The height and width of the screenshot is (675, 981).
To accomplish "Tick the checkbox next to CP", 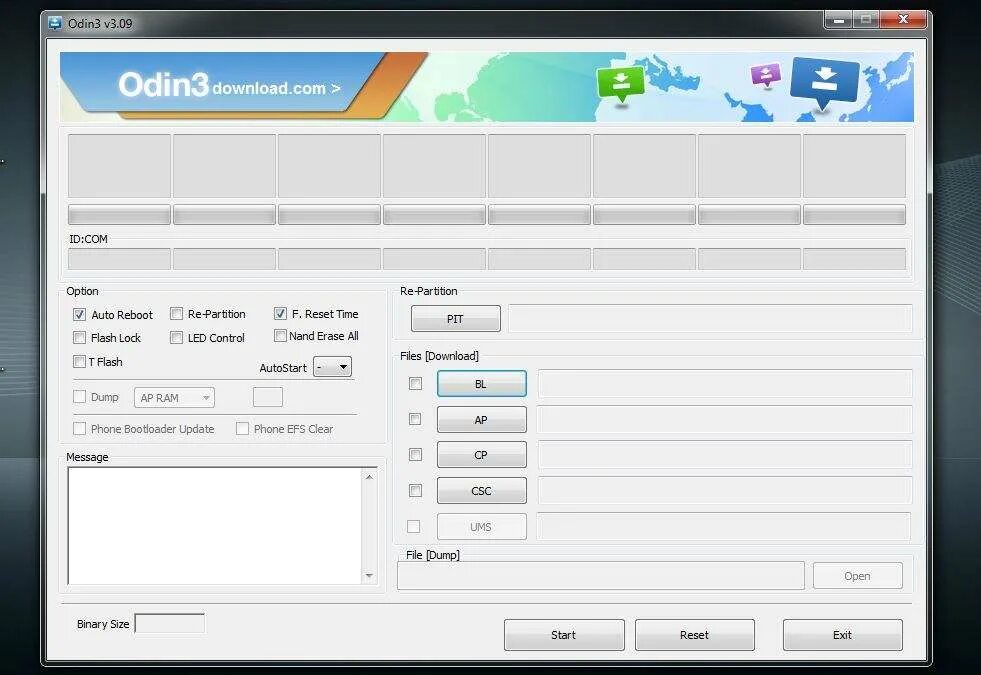I will [x=415, y=455].
